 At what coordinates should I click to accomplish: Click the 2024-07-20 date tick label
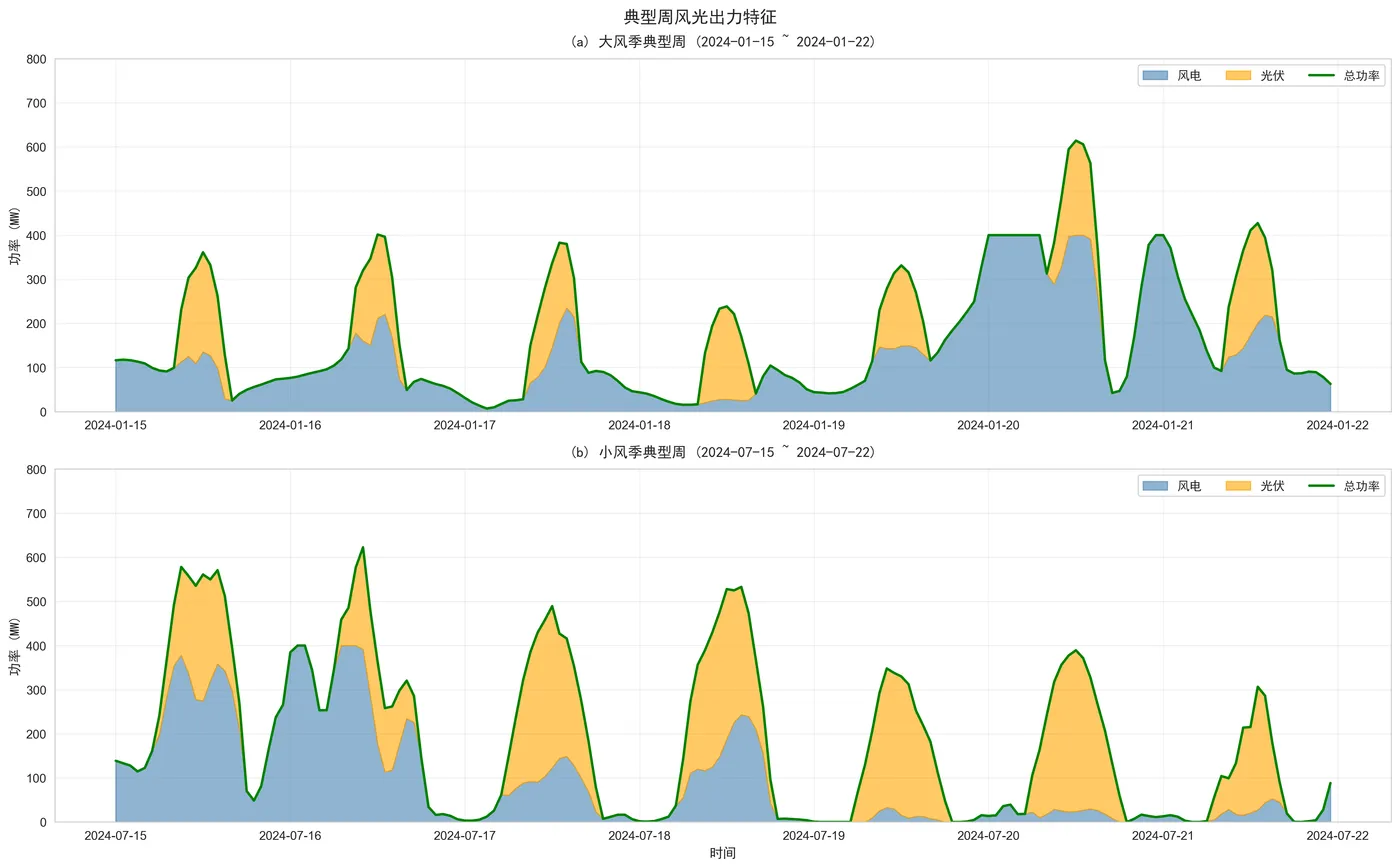(x=989, y=835)
